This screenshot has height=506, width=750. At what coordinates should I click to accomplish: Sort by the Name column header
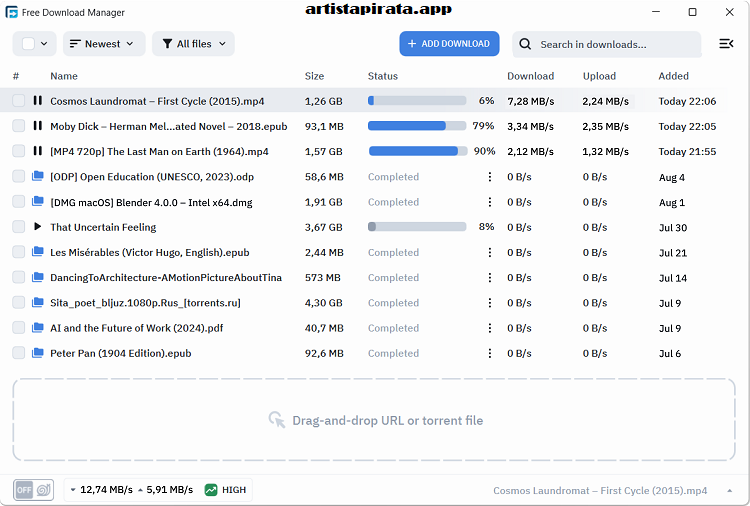(64, 76)
